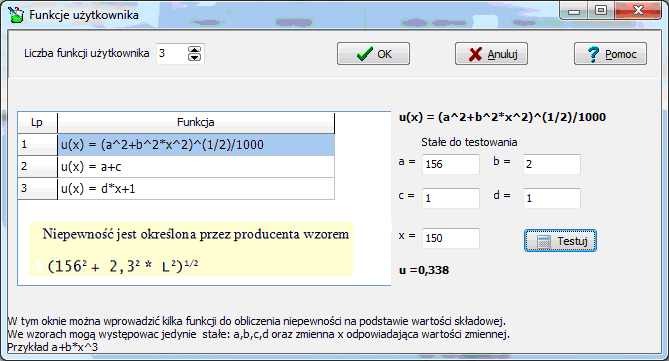Click the Funkcja column header
The image size is (669, 361).
click(196, 123)
